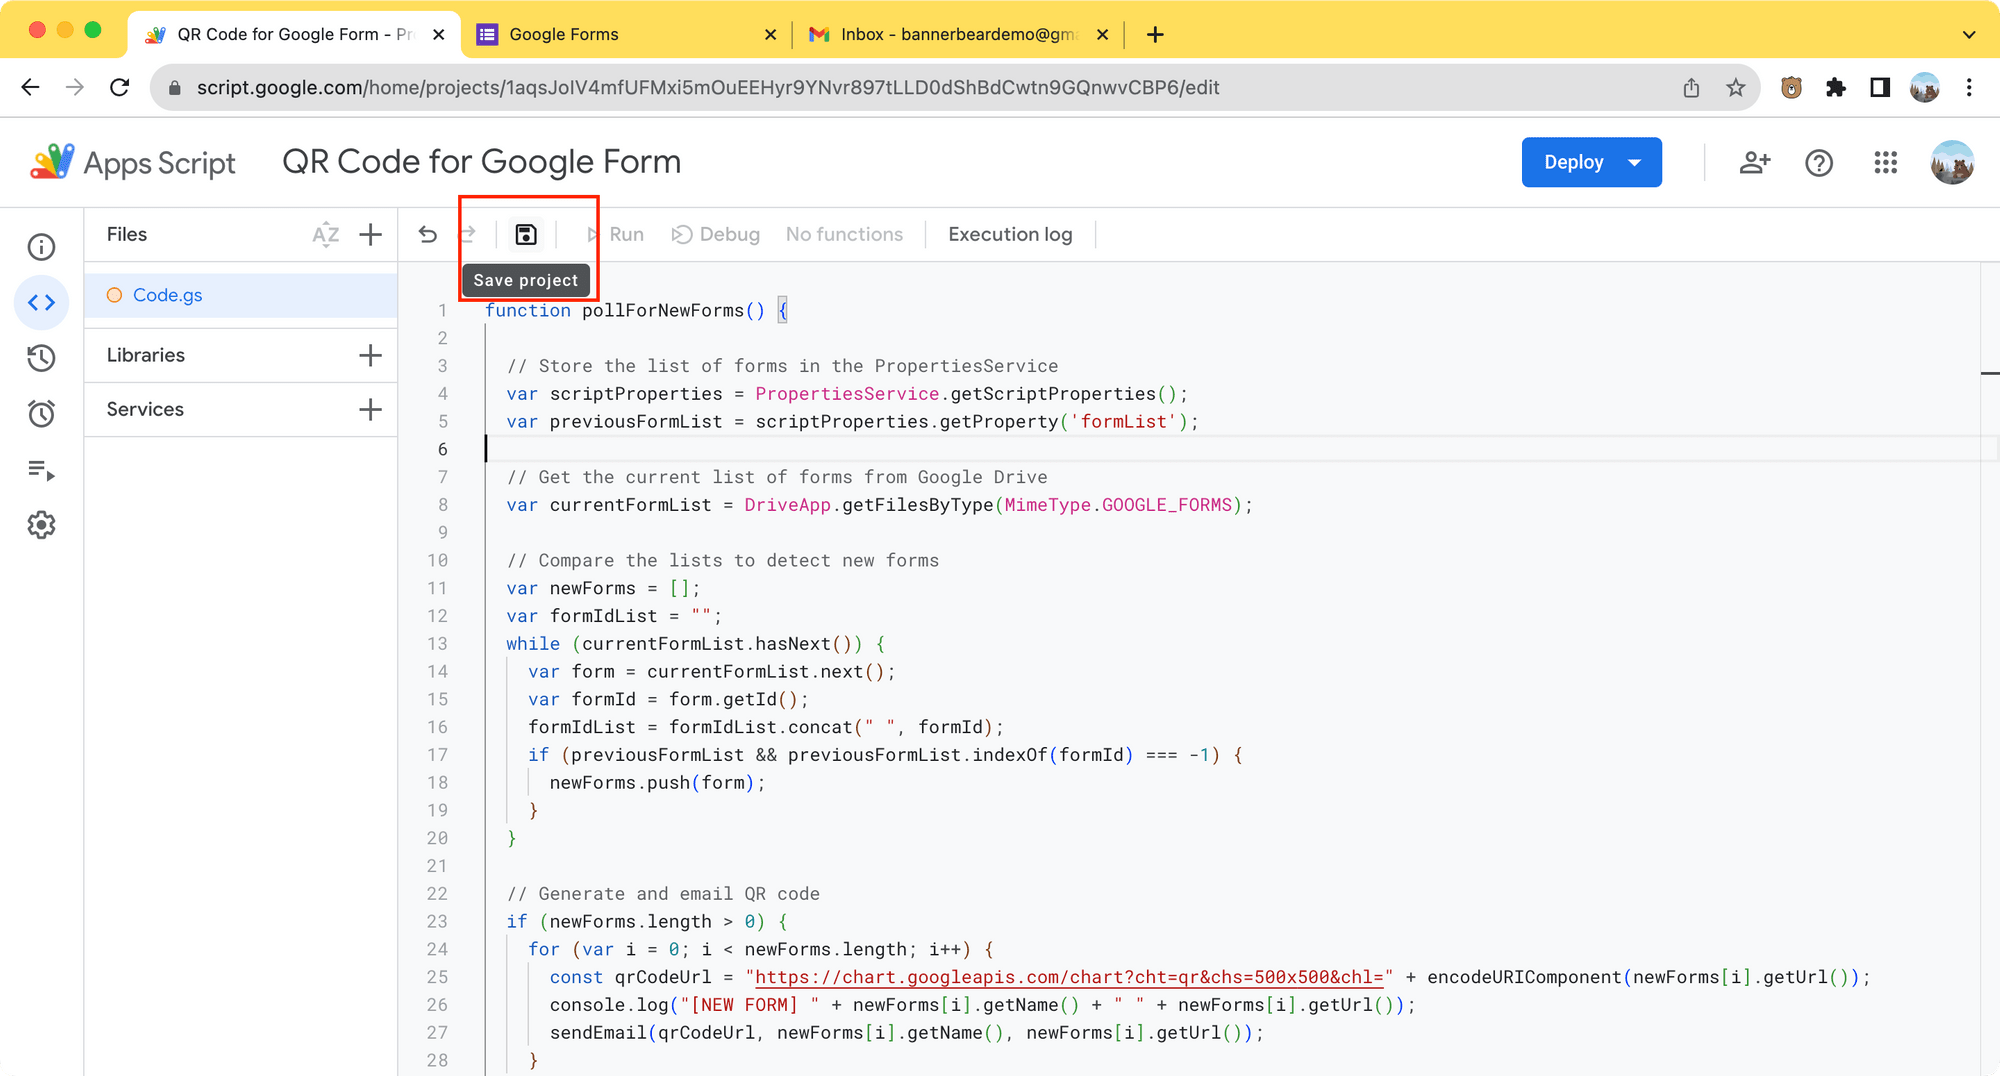Undo the last code change
The width and height of the screenshot is (2000, 1076).
coord(428,234)
